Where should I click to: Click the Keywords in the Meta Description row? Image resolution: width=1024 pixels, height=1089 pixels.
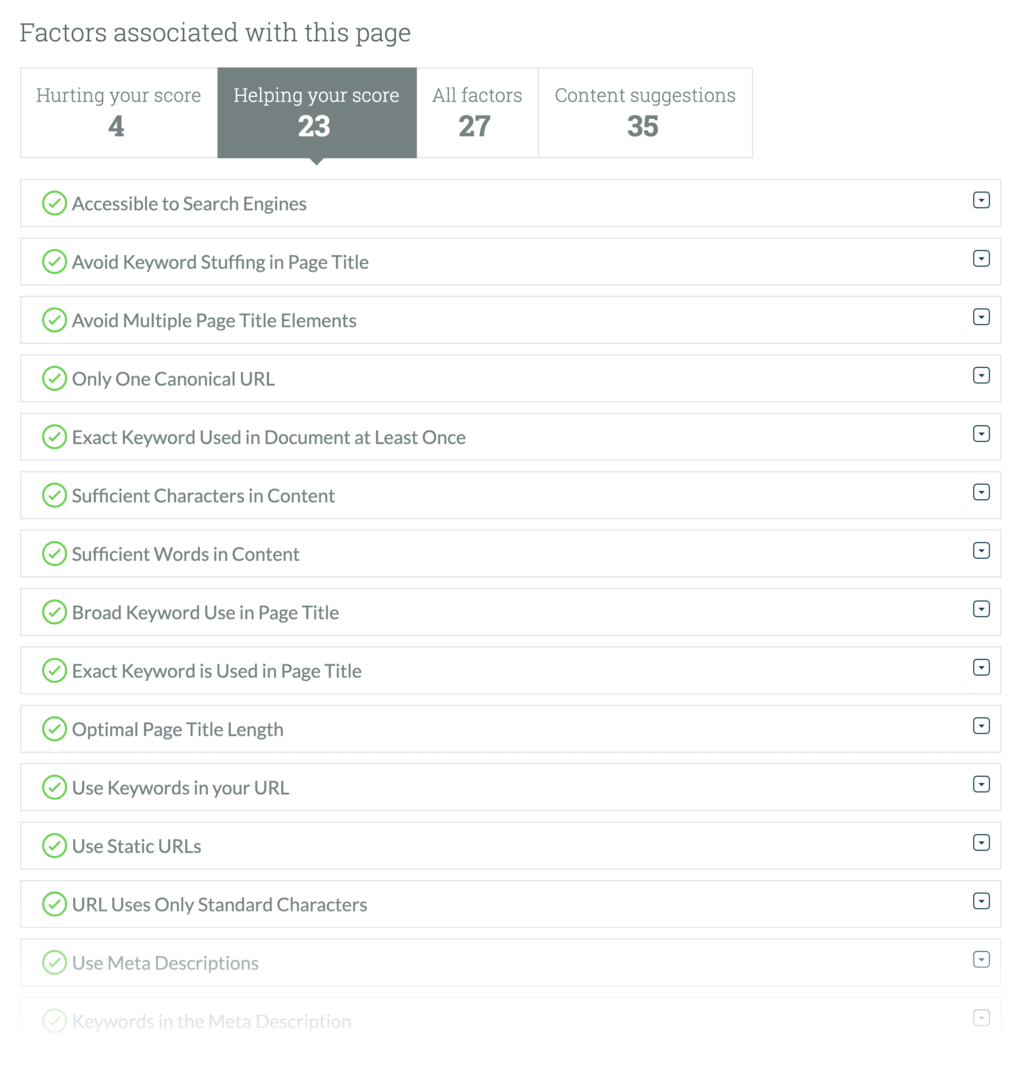point(212,1021)
